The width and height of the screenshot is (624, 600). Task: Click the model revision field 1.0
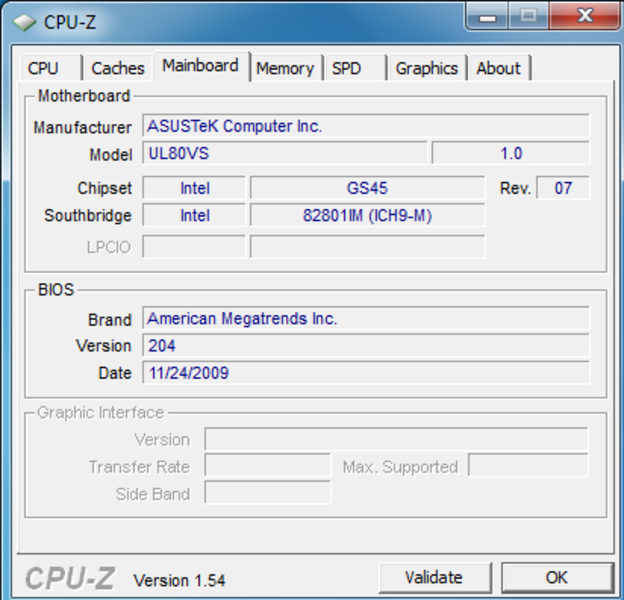point(511,153)
